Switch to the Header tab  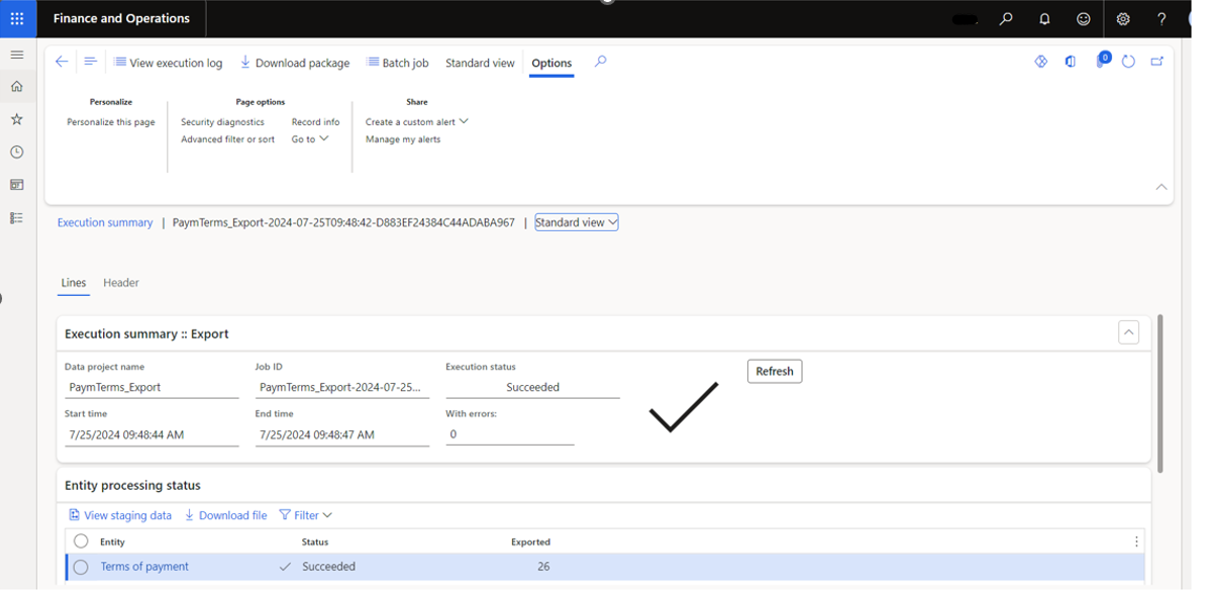(121, 283)
